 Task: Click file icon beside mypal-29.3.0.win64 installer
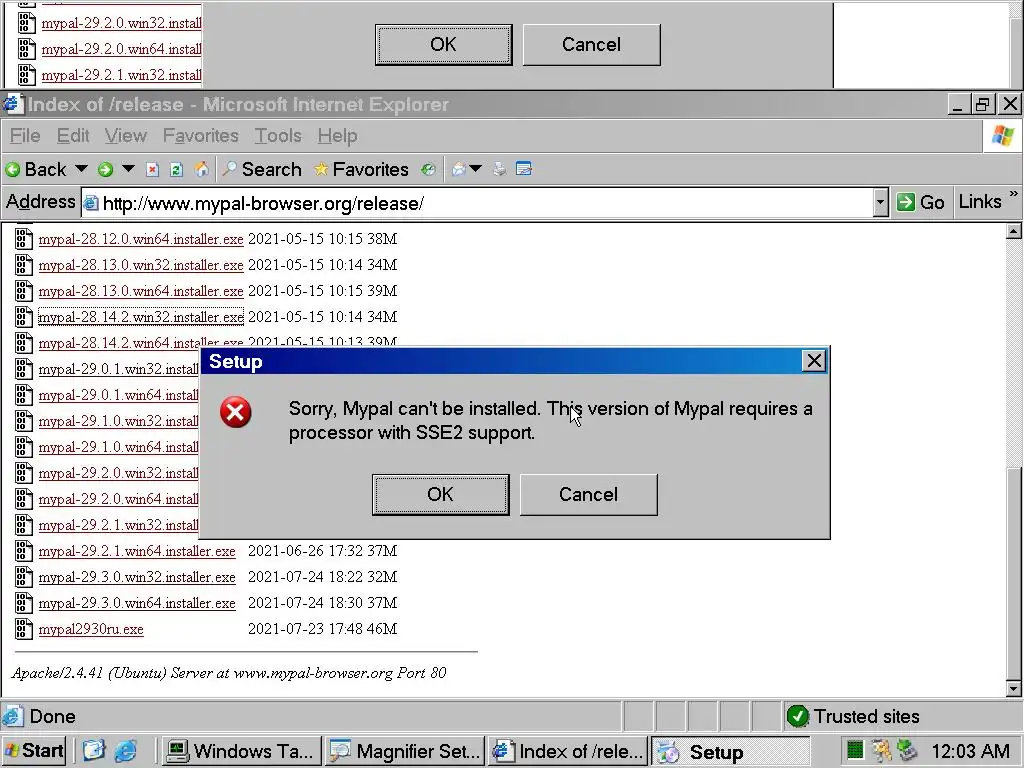(24, 603)
